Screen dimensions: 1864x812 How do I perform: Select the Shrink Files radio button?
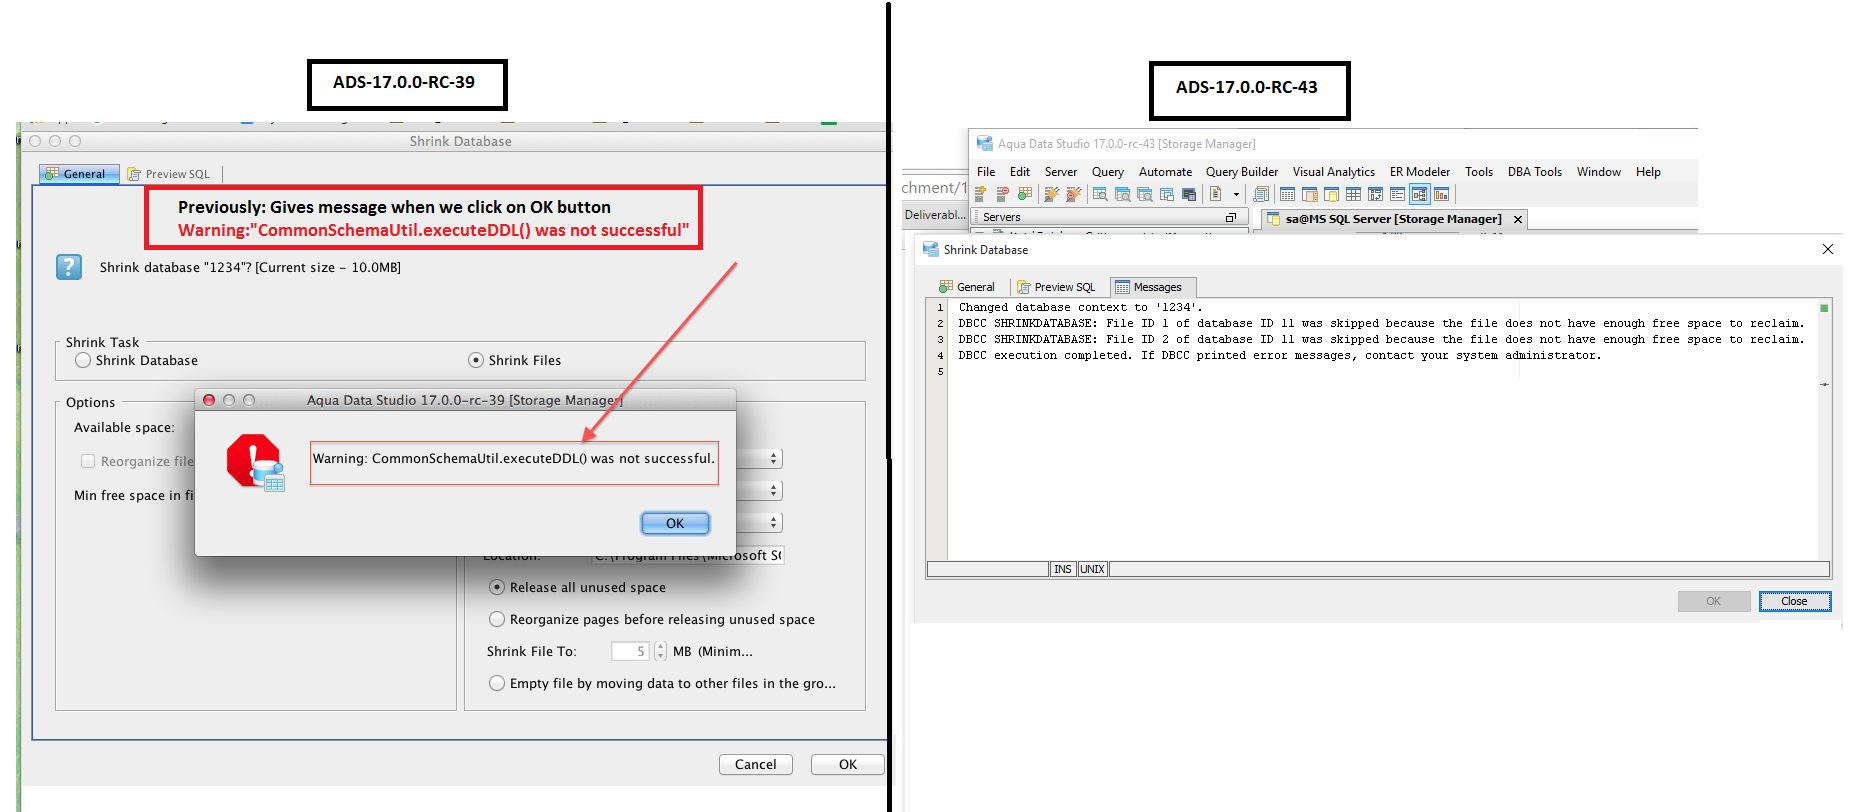pyautogui.click(x=476, y=360)
